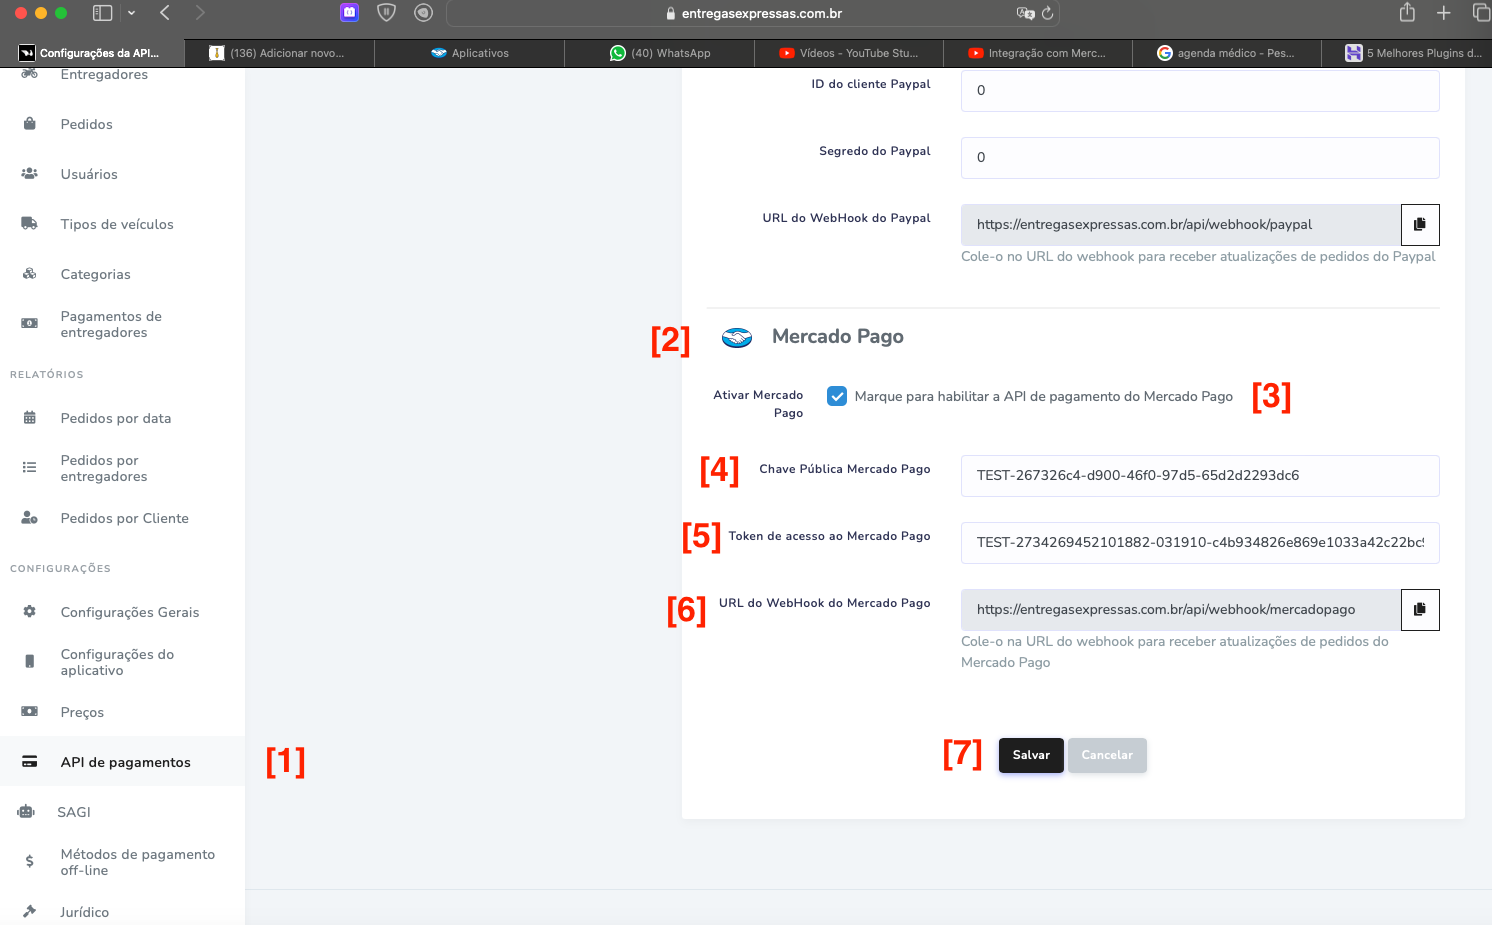The image size is (1492, 925).
Task: Click the Token de acesso field
Action: pyautogui.click(x=1199, y=543)
